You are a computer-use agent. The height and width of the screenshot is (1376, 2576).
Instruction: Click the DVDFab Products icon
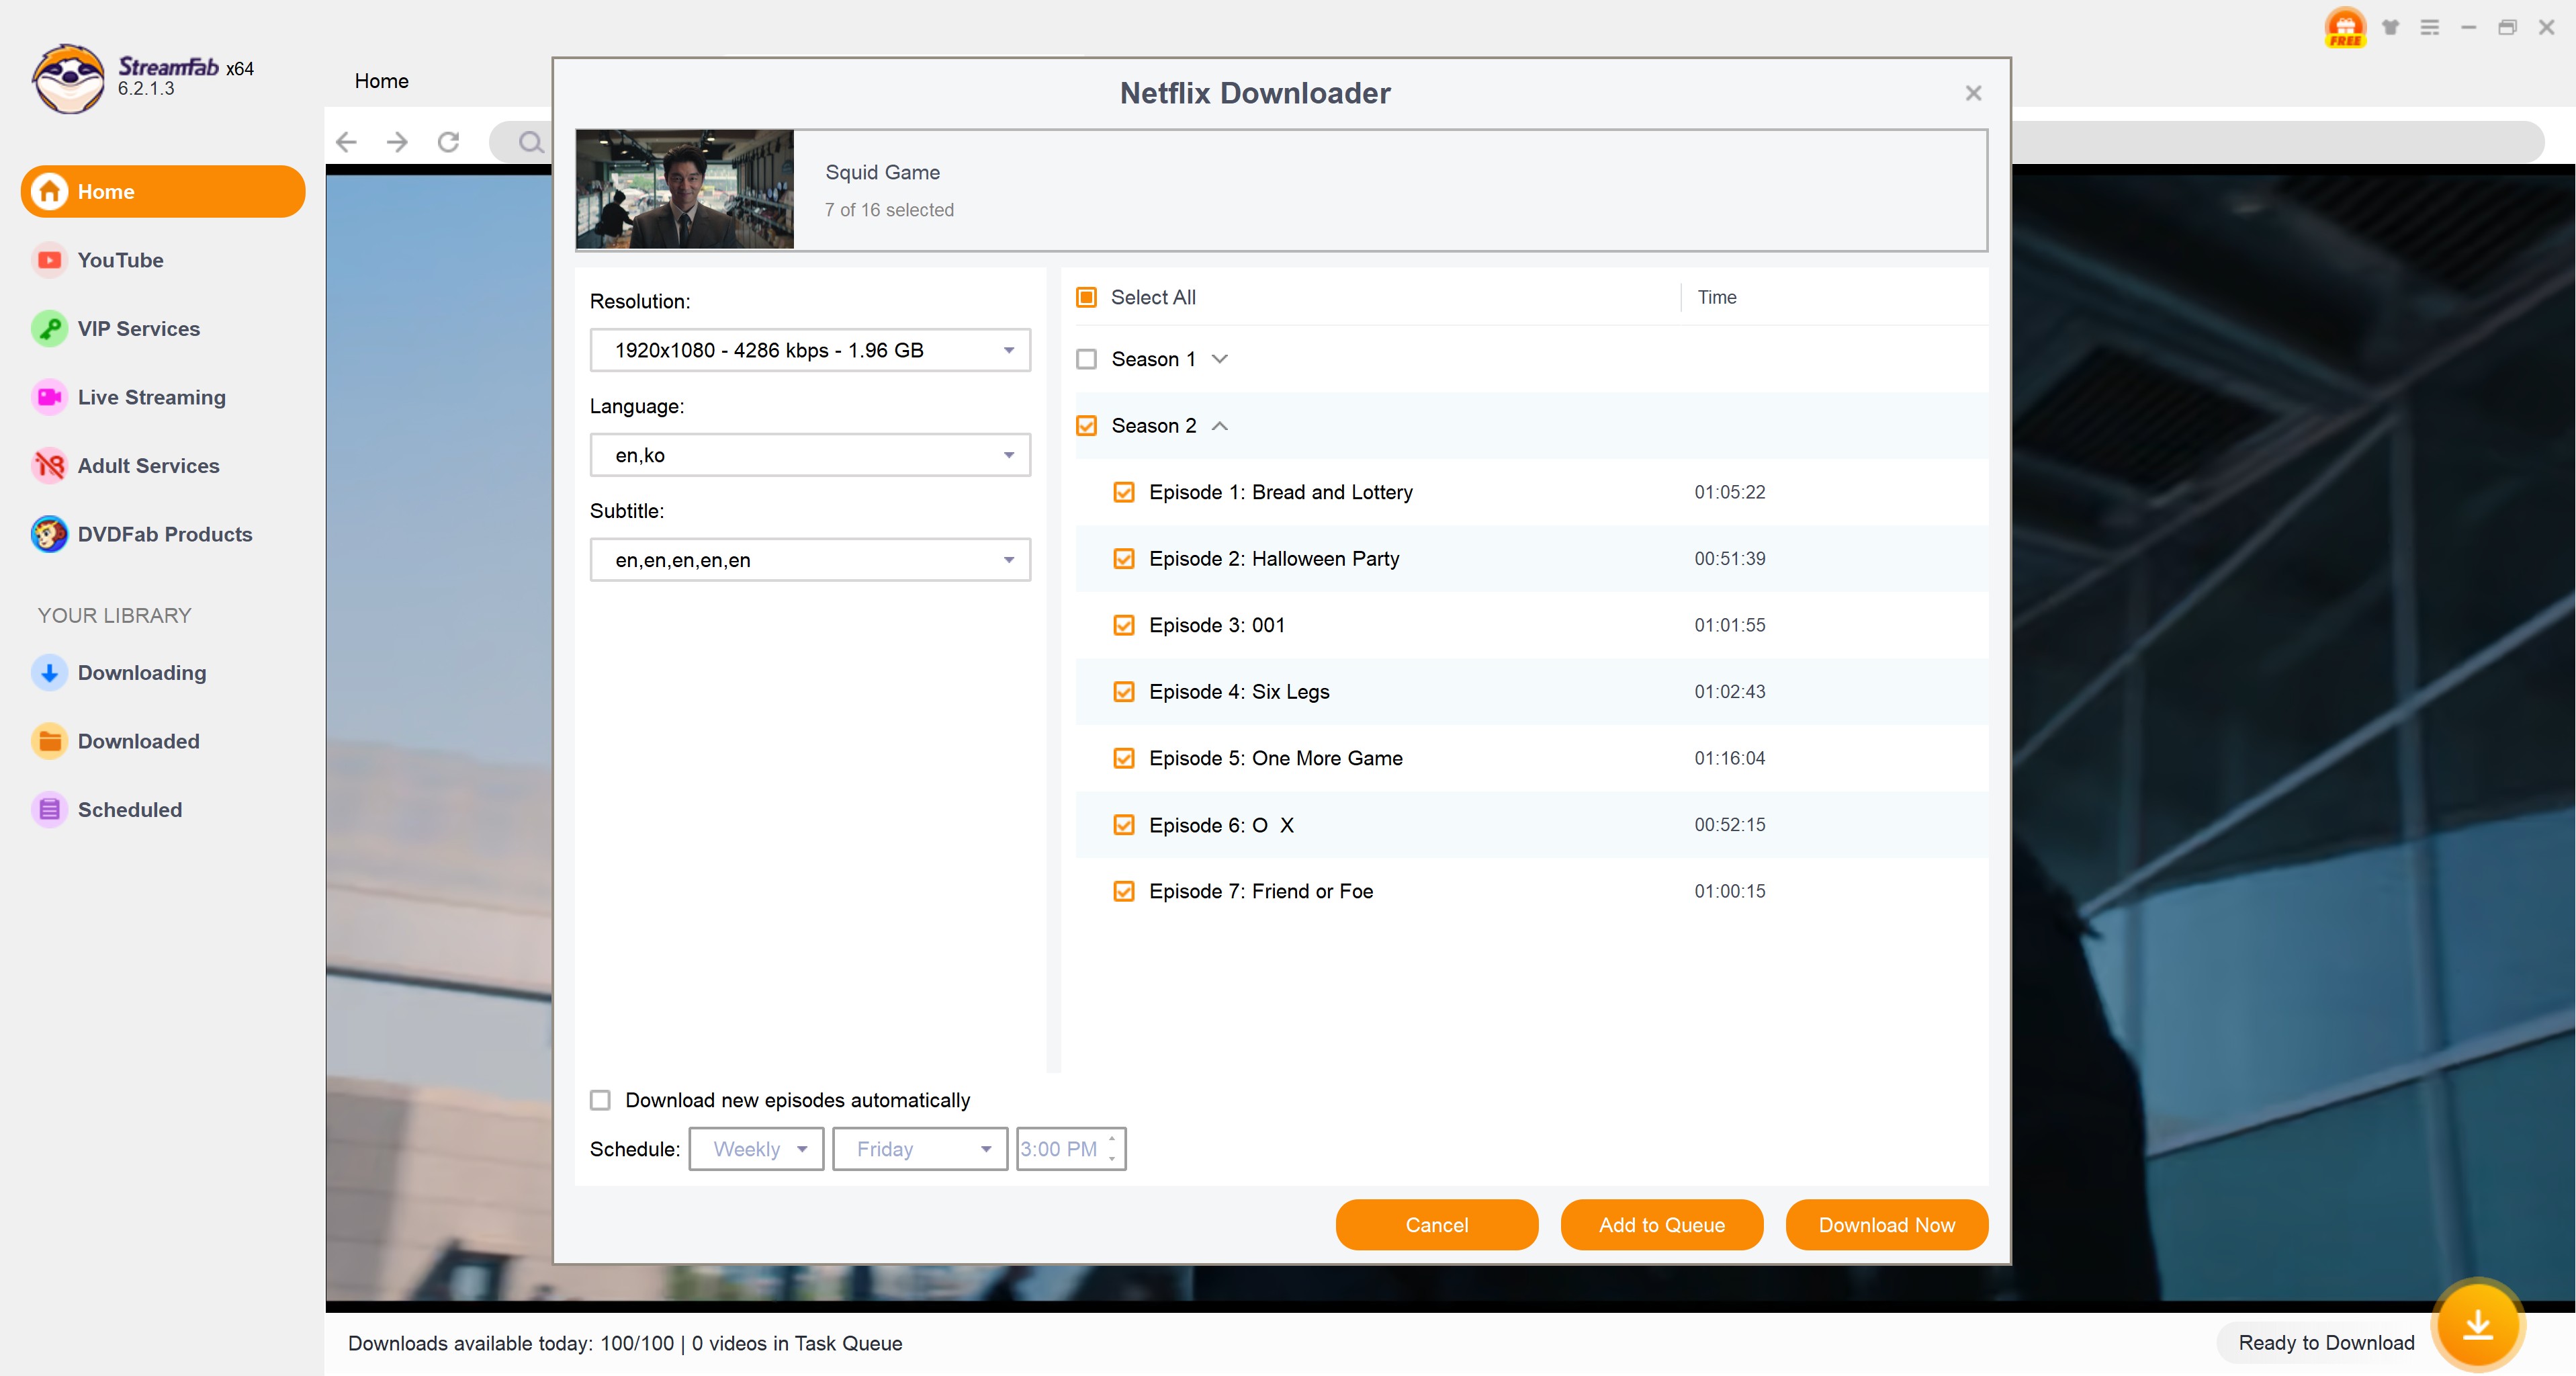click(49, 534)
